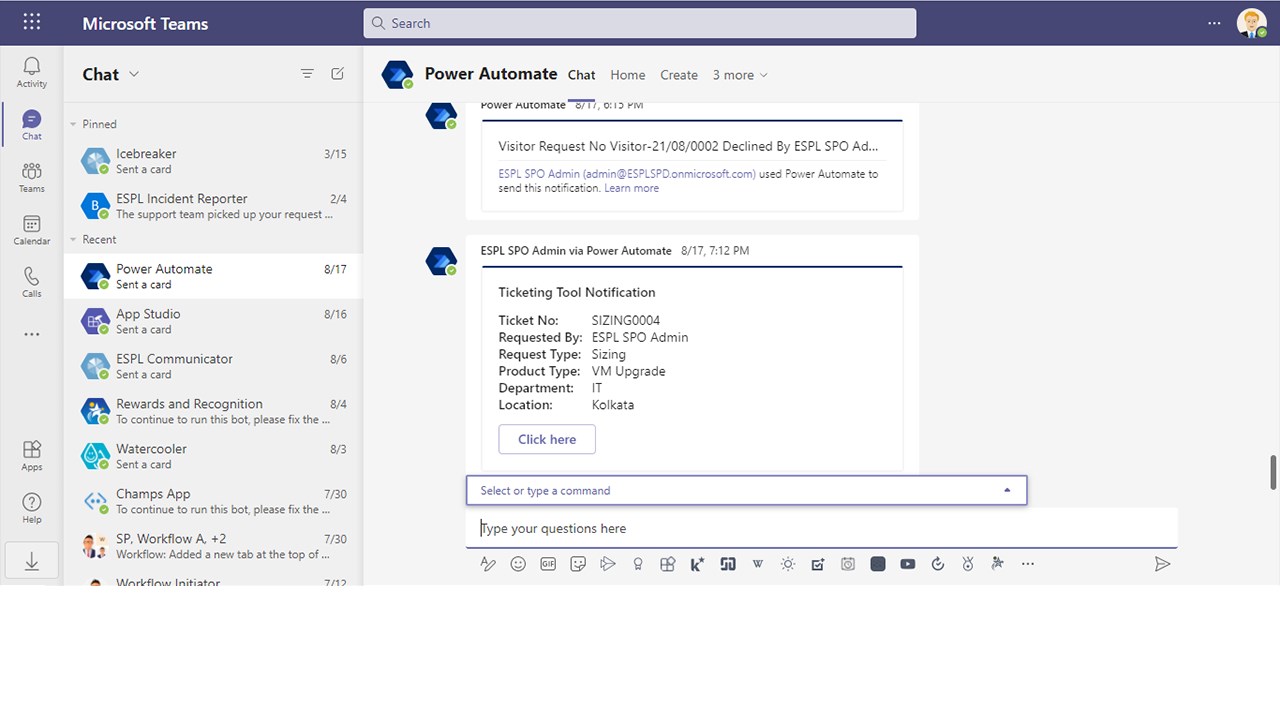Click in the top Search box
This screenshot has width=1280, height=720.
tap(640, 23)
